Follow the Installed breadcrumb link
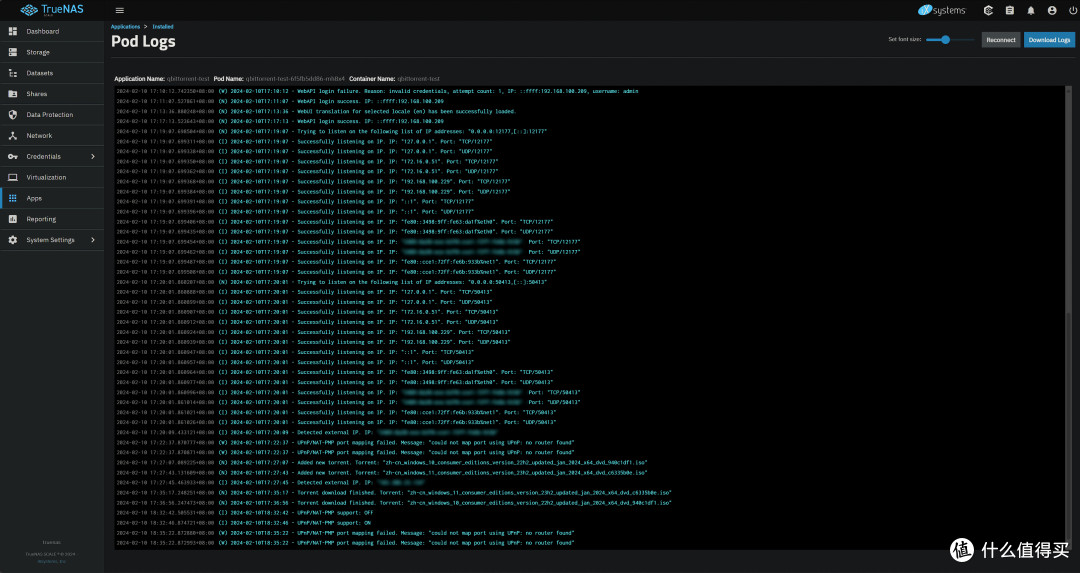This screenshot has height=573, width=1080. 163,27
